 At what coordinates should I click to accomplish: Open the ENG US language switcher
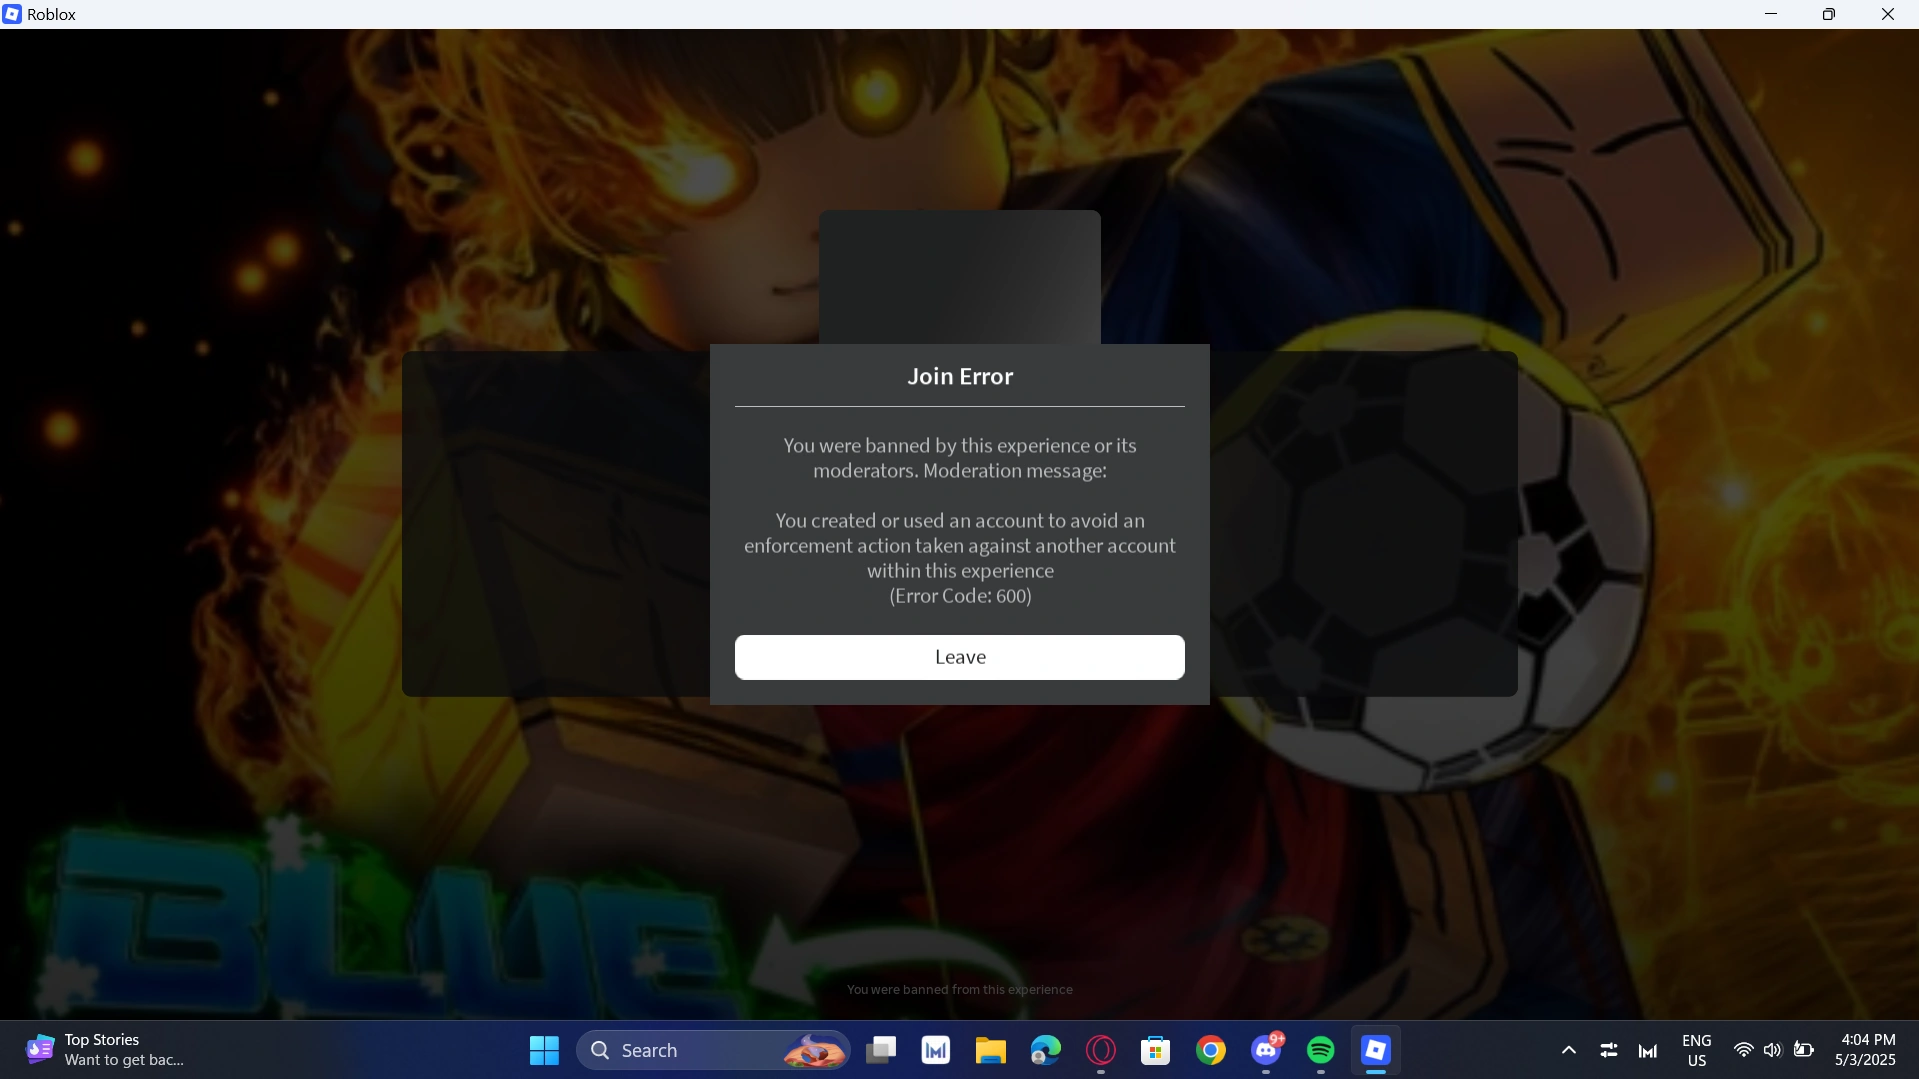click(1697, 1050)
